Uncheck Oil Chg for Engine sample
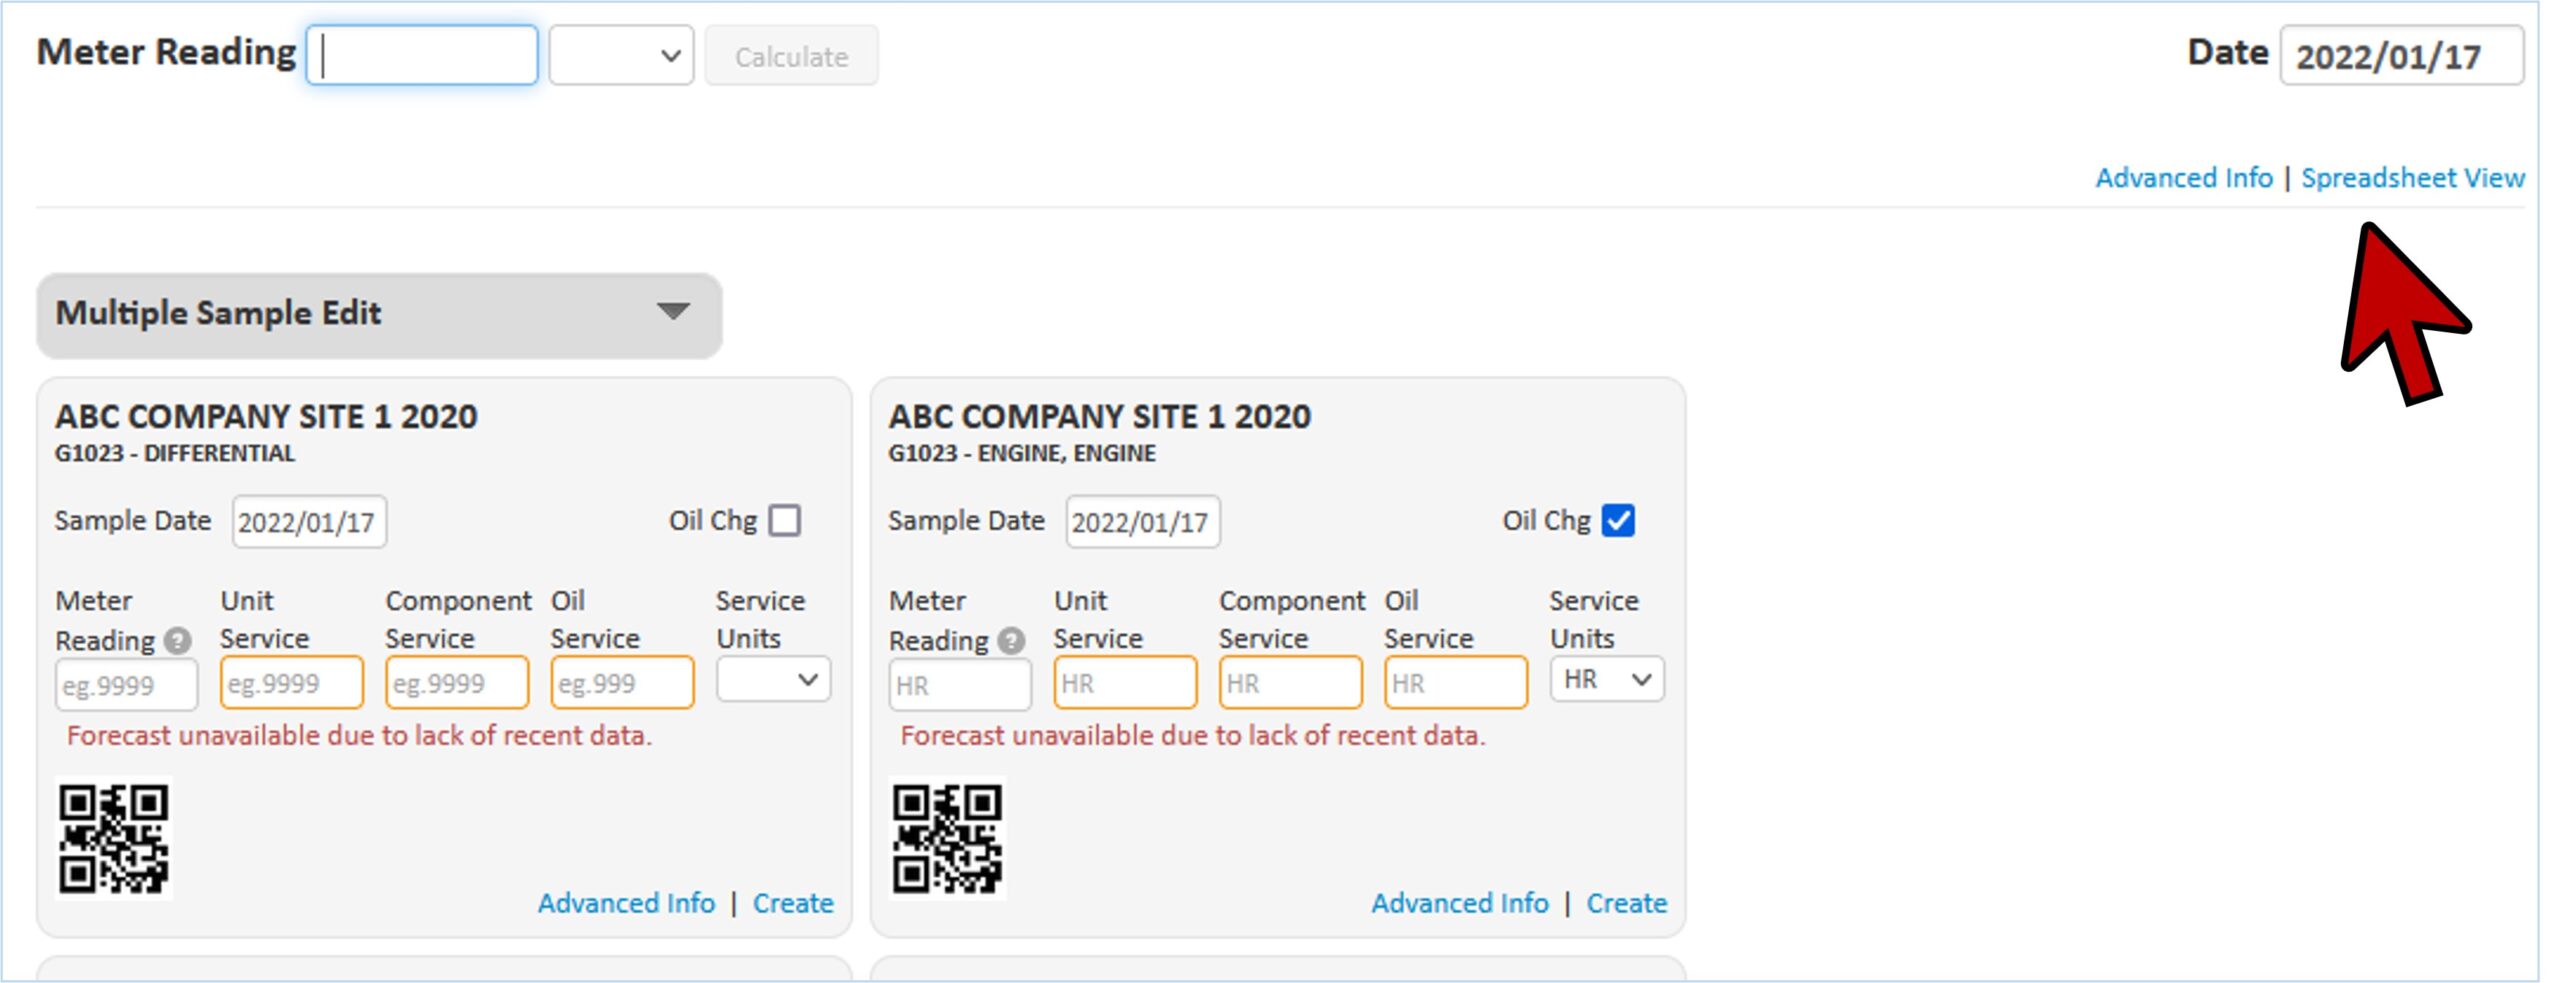This screenshot has width=2560, height=983. [1617, 521]
